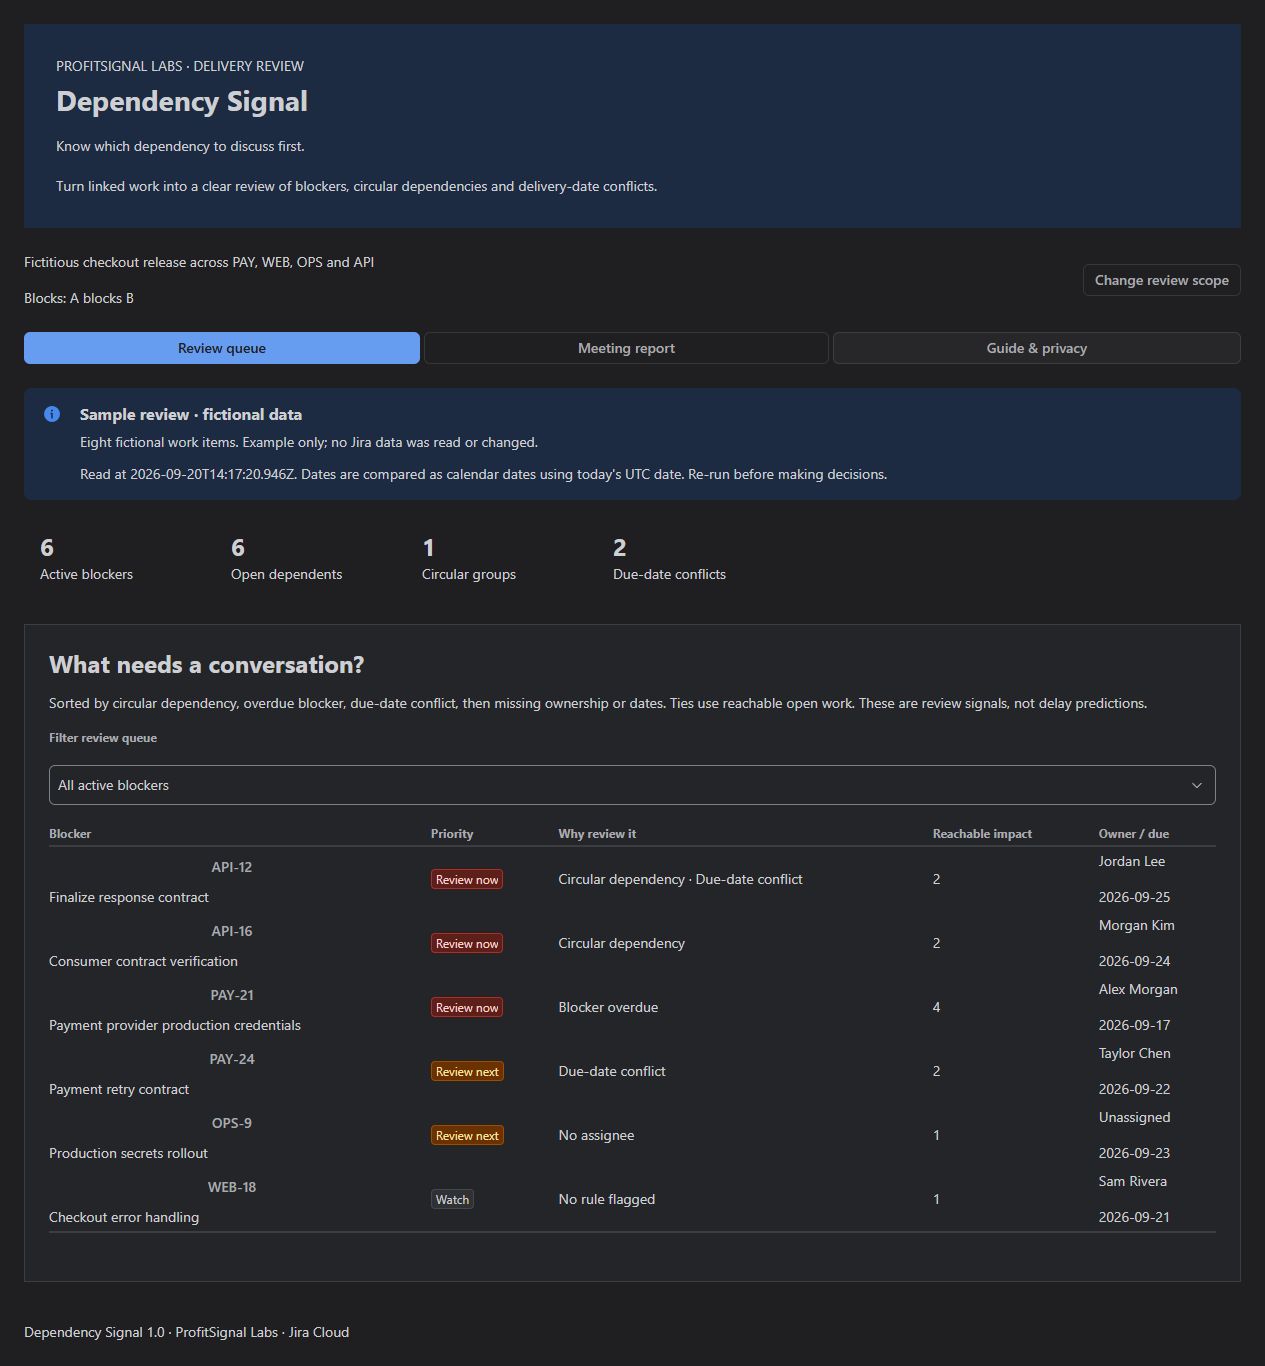Screen dimensions: 1265x1366
Task: Click reachable impact value 4 for PAY-21
Action: tap(936, 1007)
